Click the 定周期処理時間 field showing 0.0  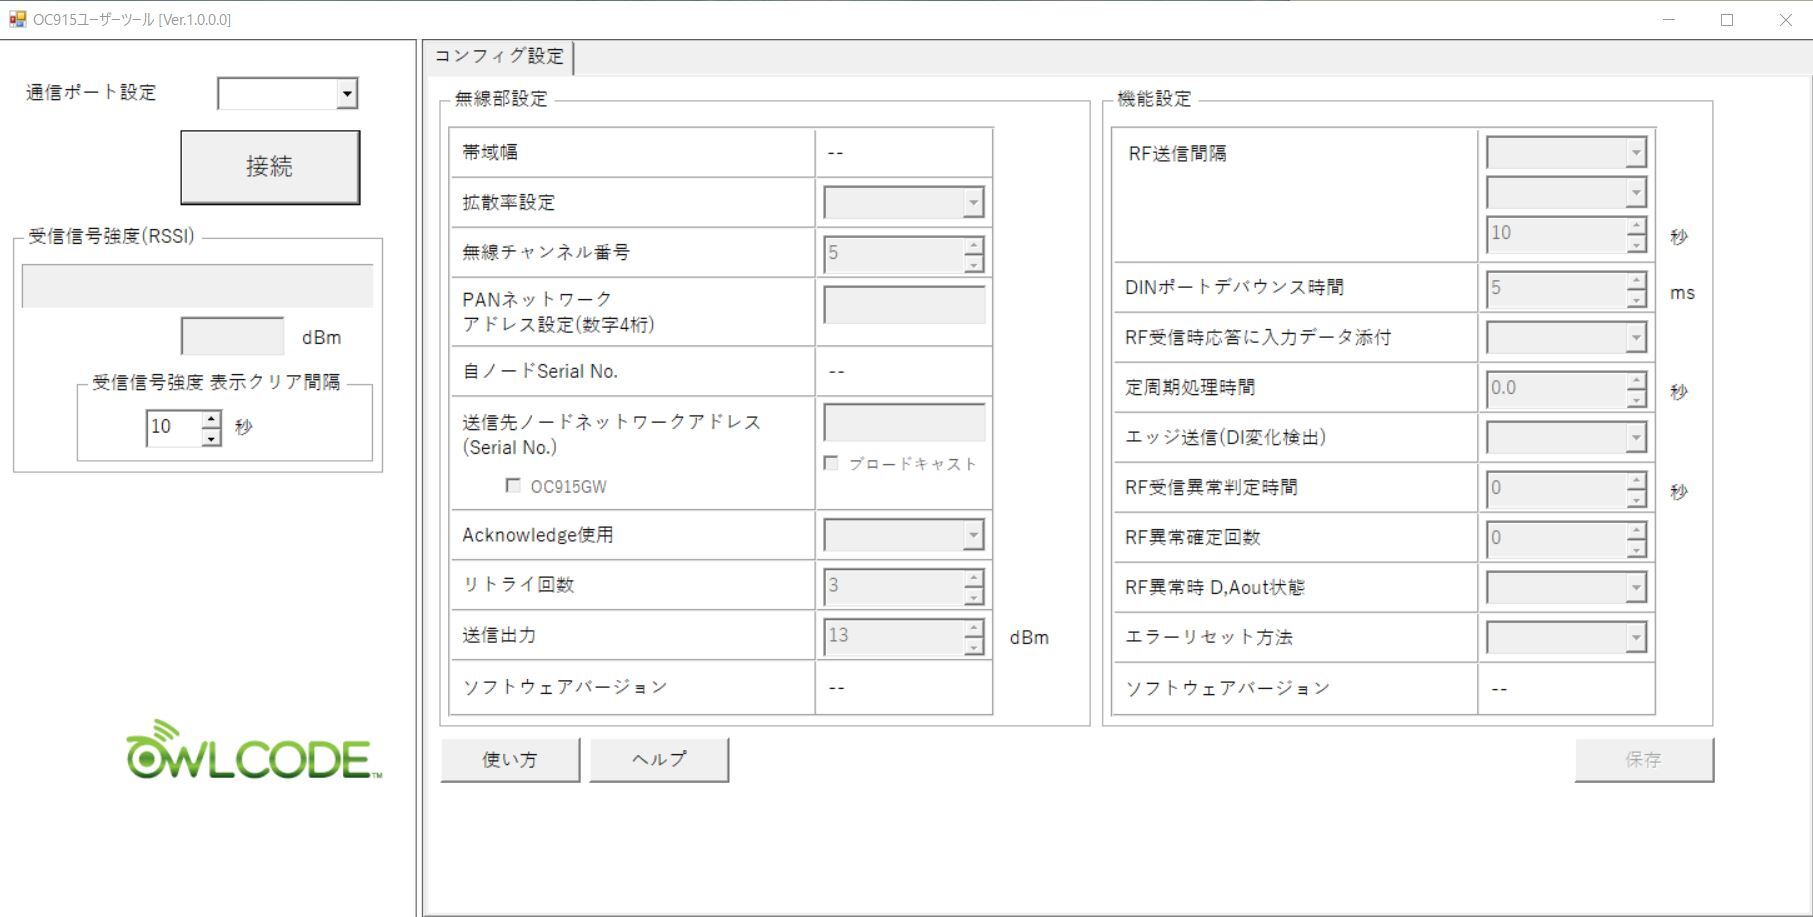1556,389
